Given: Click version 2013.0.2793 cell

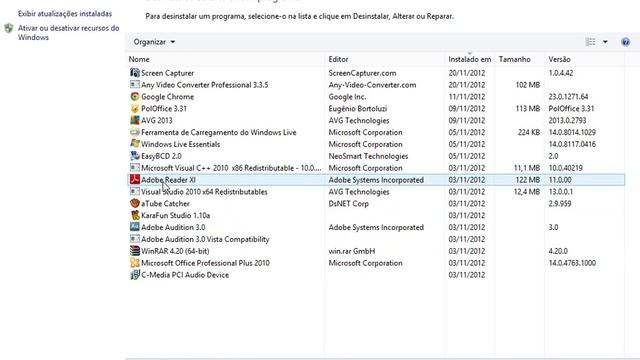Looking at the screenshot, I should [x=567, y=120].
